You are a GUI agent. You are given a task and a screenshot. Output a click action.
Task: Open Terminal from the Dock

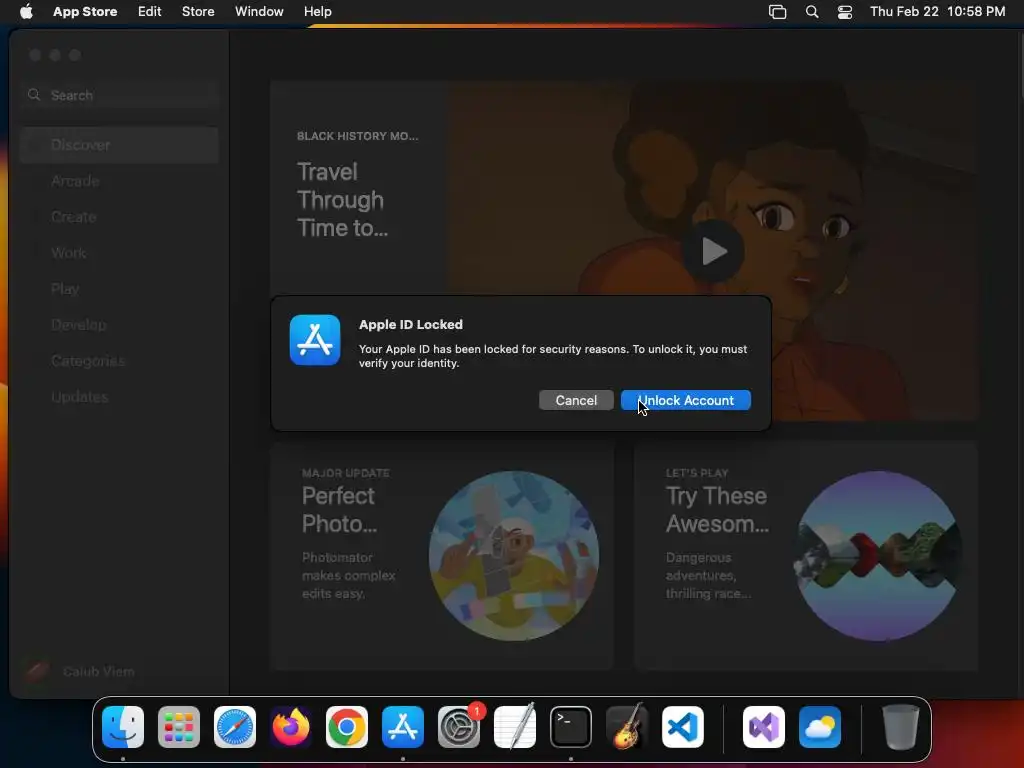pos(571,727)
